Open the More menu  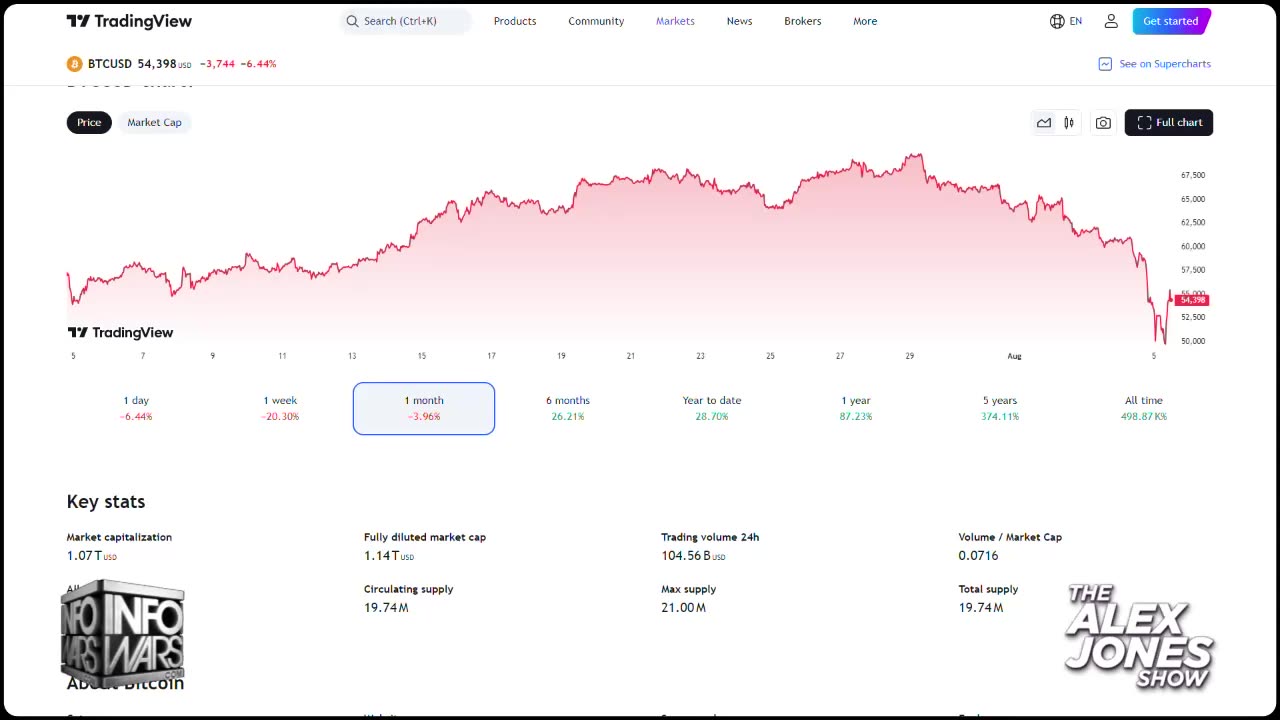[x=865, y=21]
